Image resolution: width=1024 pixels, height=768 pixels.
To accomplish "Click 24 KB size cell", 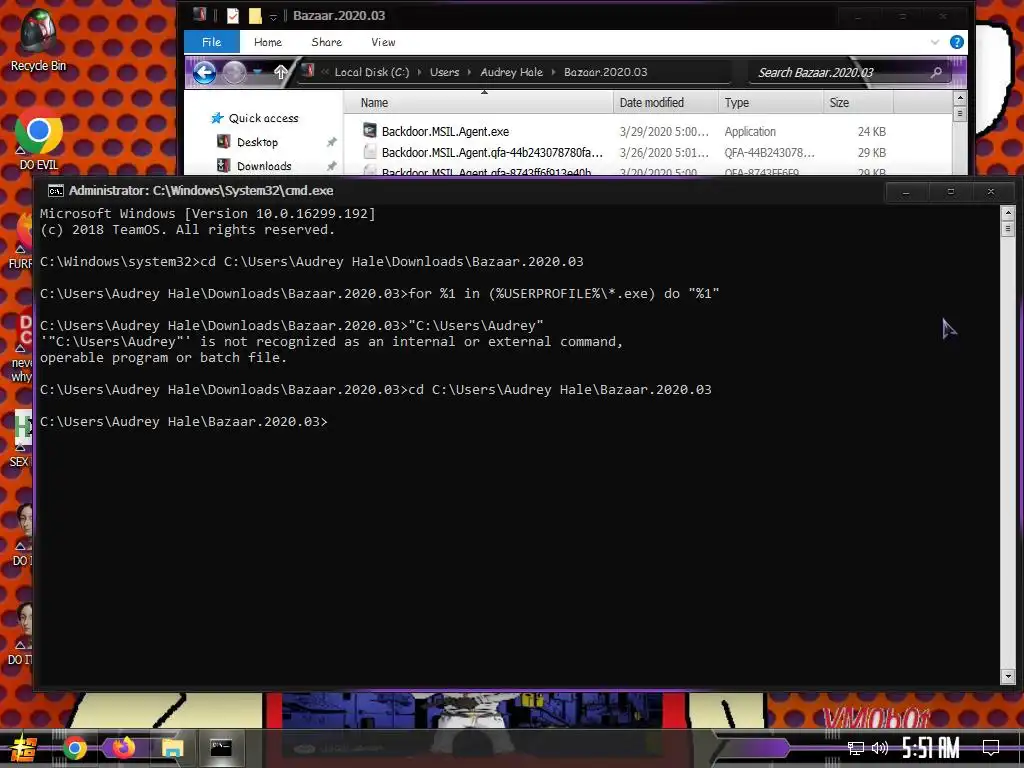I will (872, 131).
